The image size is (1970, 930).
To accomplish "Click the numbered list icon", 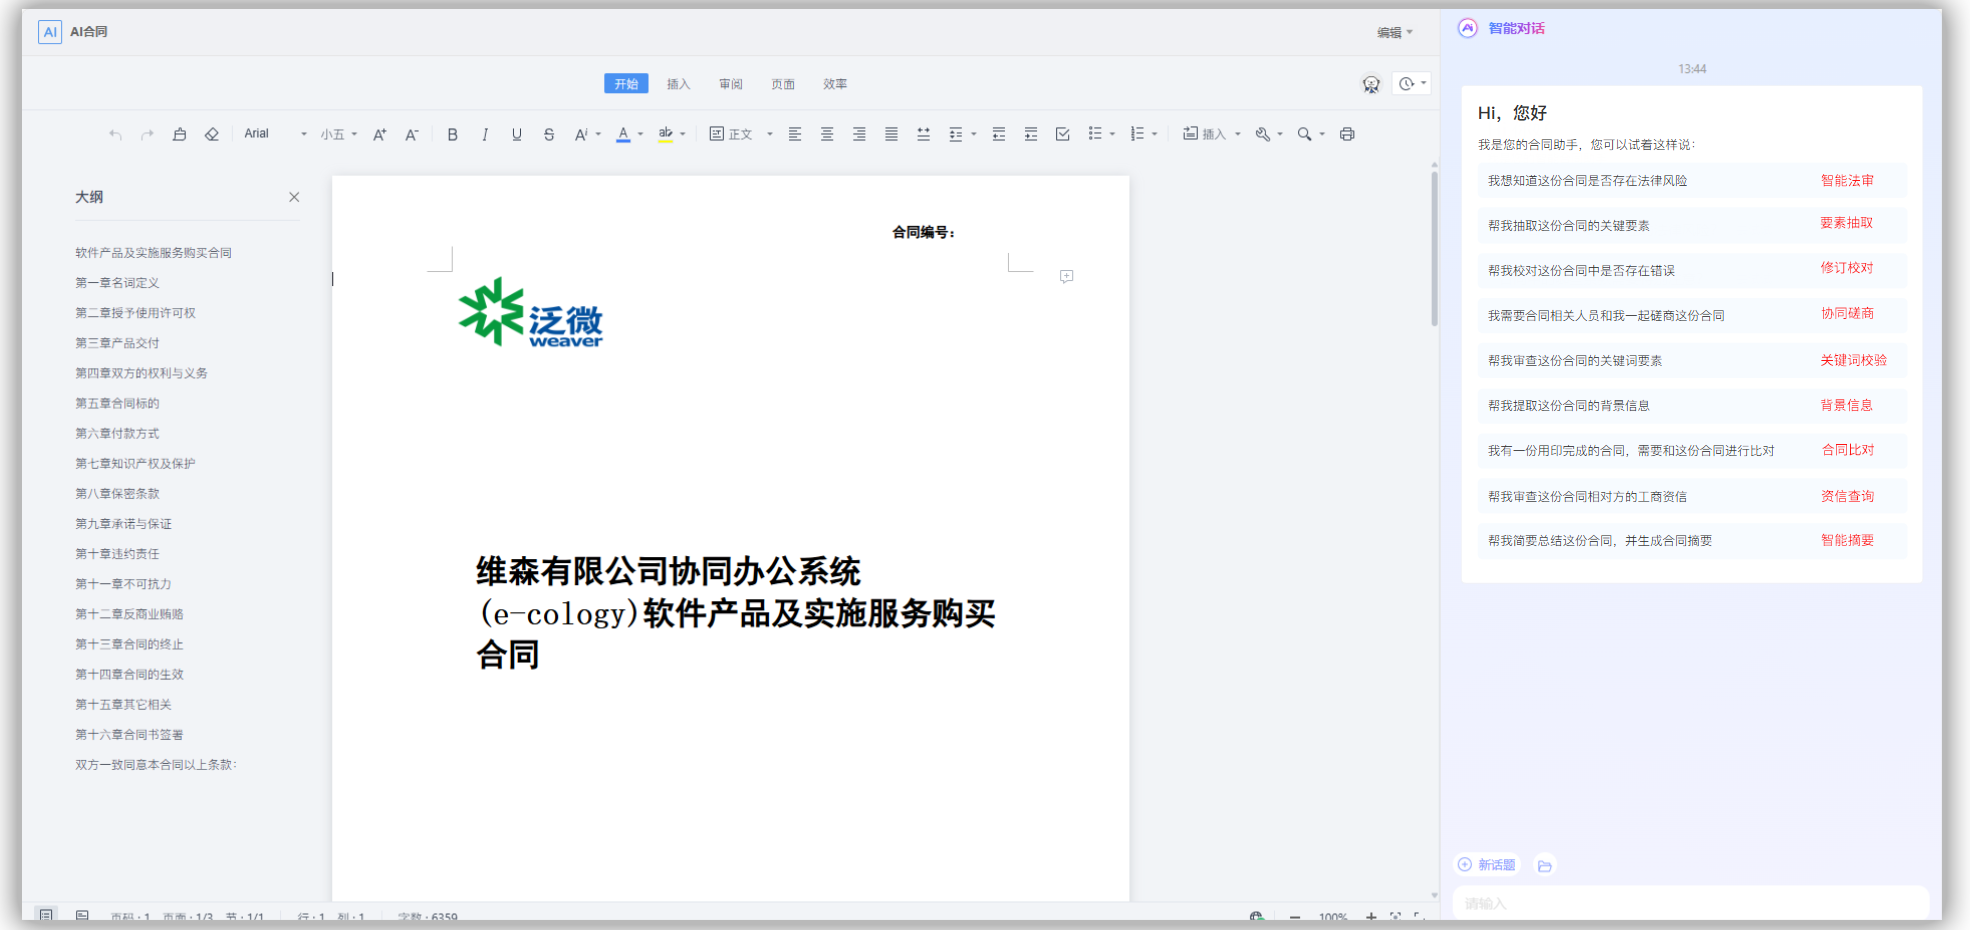I will (x=1137, y=134).
